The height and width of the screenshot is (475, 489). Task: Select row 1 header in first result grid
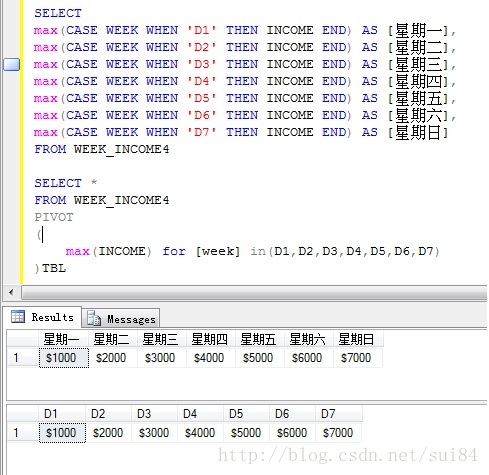pyautogui.click(x=23, y=358)
